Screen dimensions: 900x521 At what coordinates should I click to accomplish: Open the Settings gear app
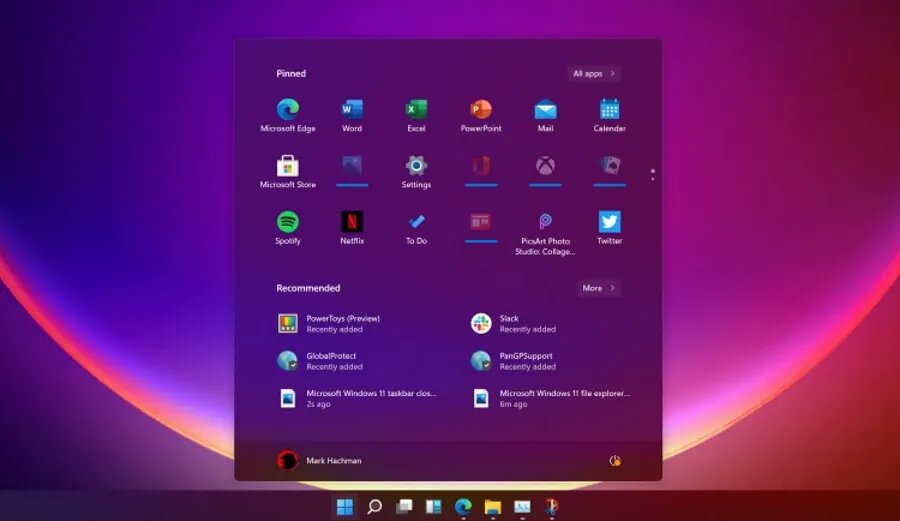(x=416, y=172)
